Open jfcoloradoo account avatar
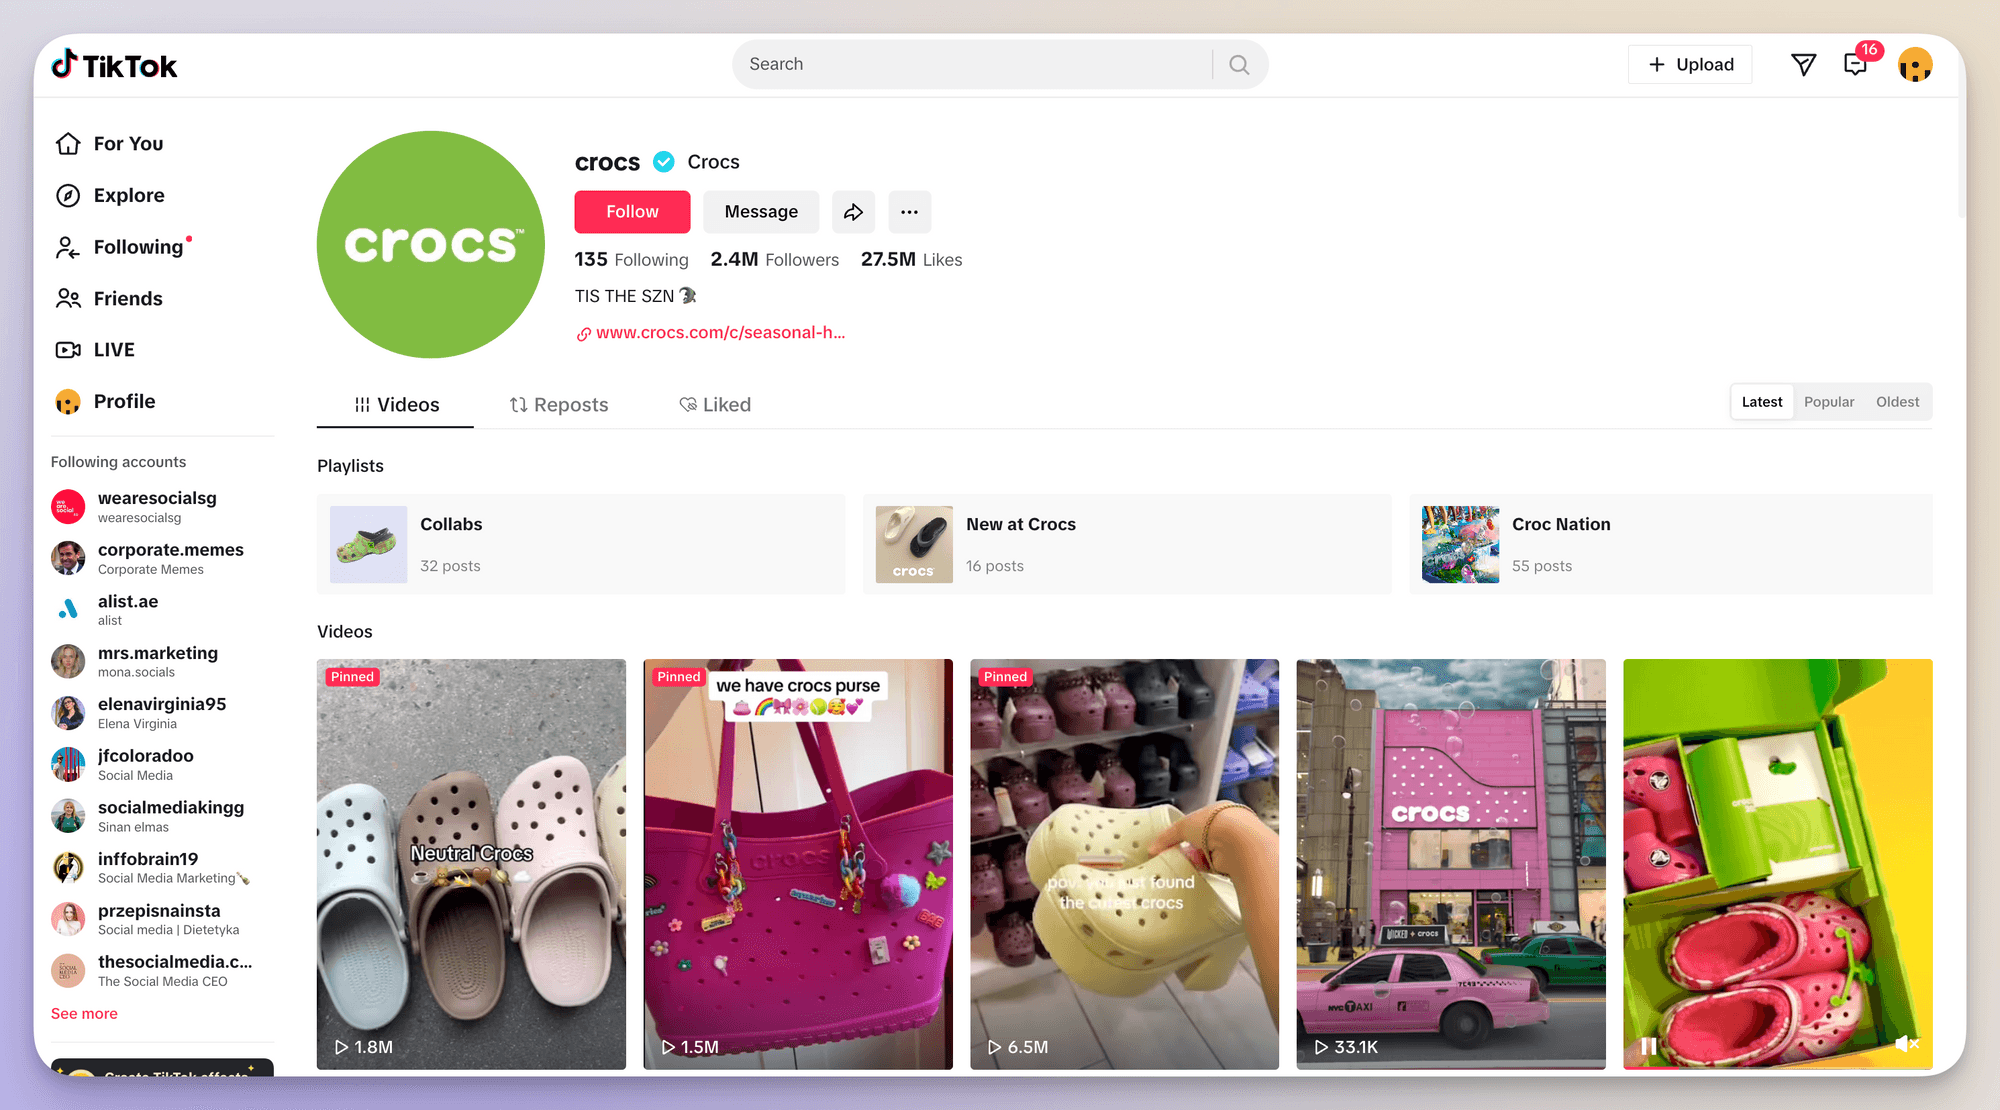 (x=68, y=764)
